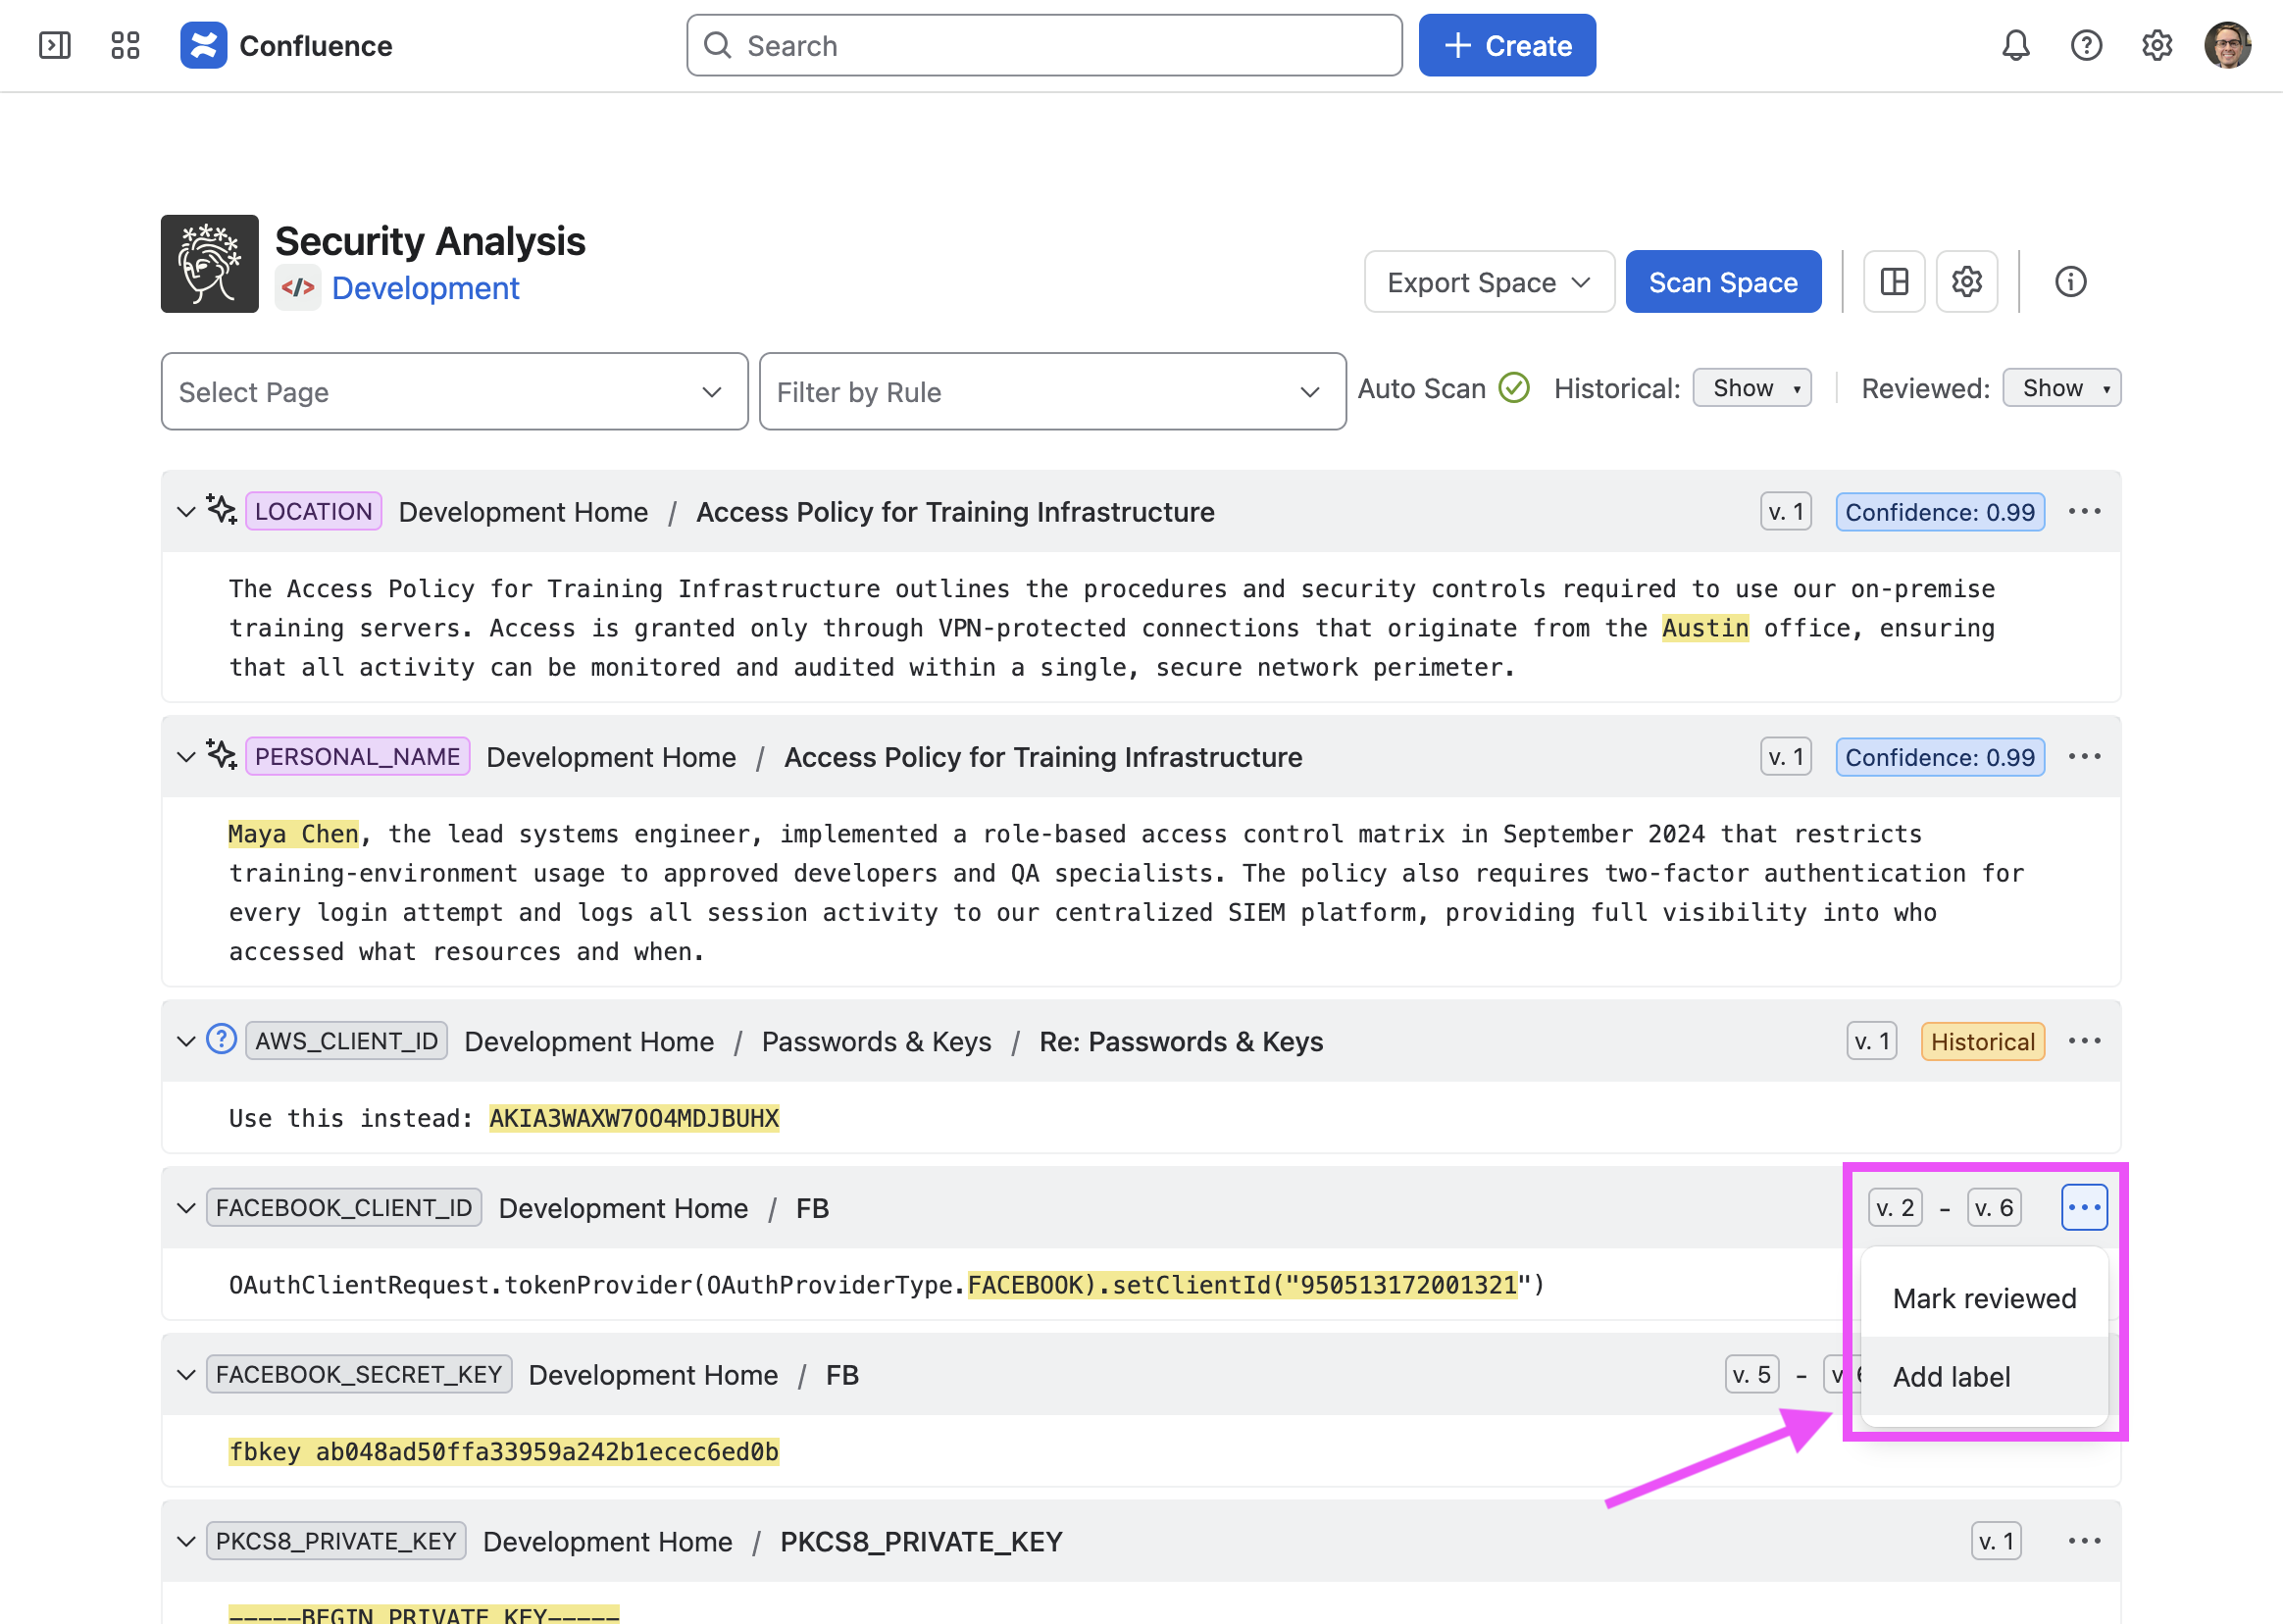Collapse the FACEBOOK_SECRET_KEY finding
The height and width of the screenshot is (1624, 2283).
(186, 1375)
